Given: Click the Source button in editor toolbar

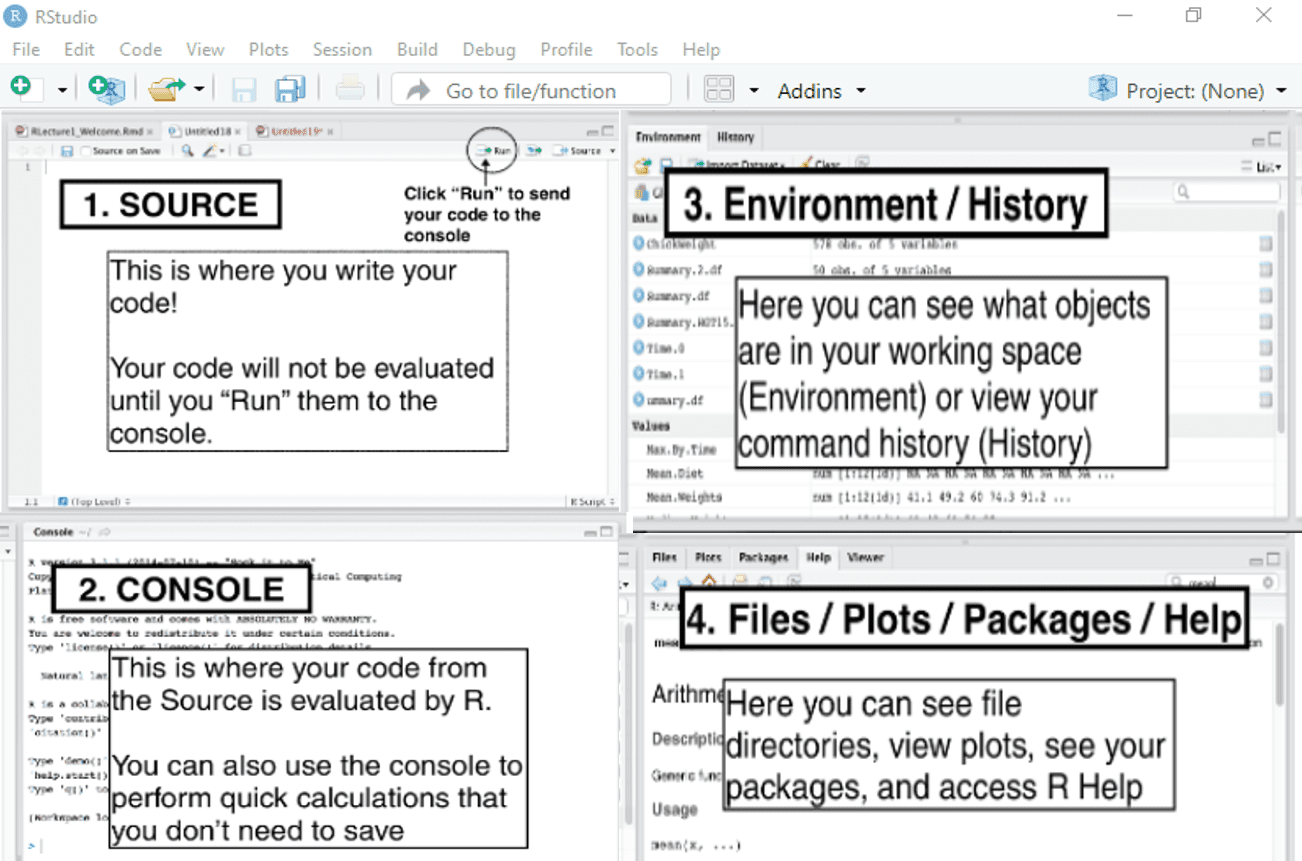Looking at the screenshot, I should coord(577,150).
